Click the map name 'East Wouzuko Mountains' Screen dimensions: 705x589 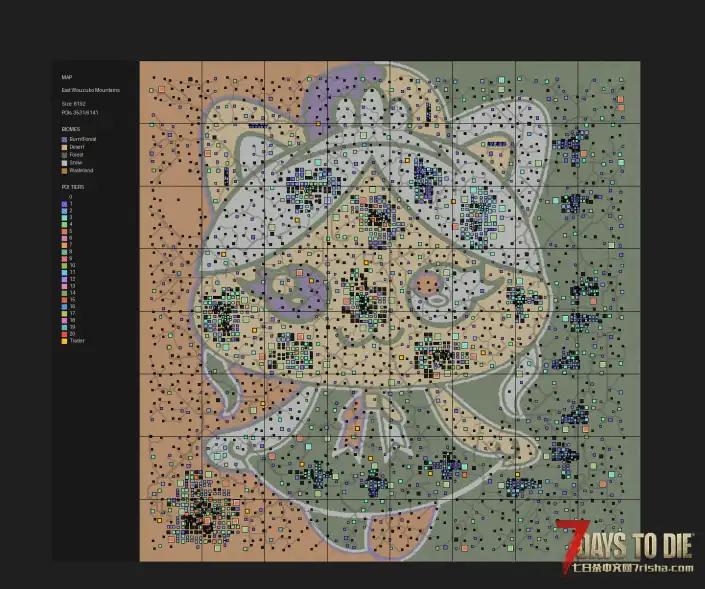tap(91, 90)
